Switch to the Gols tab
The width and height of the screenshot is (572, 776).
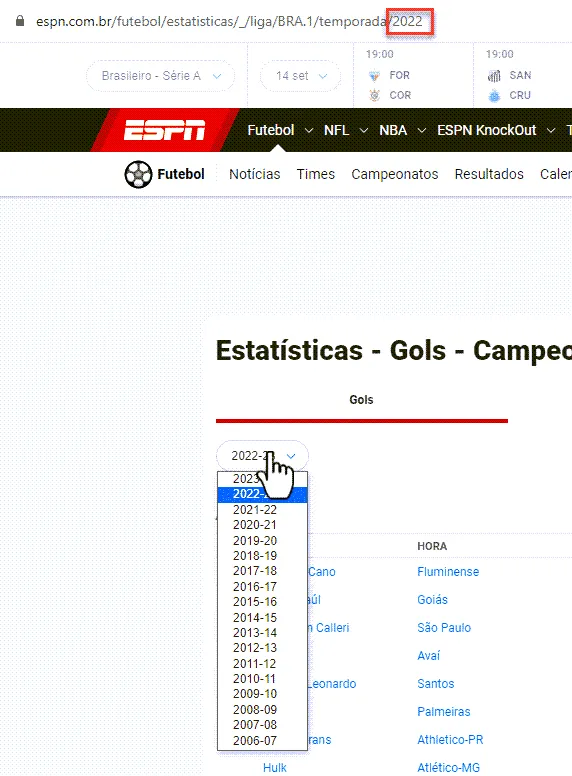pos(361,400)
